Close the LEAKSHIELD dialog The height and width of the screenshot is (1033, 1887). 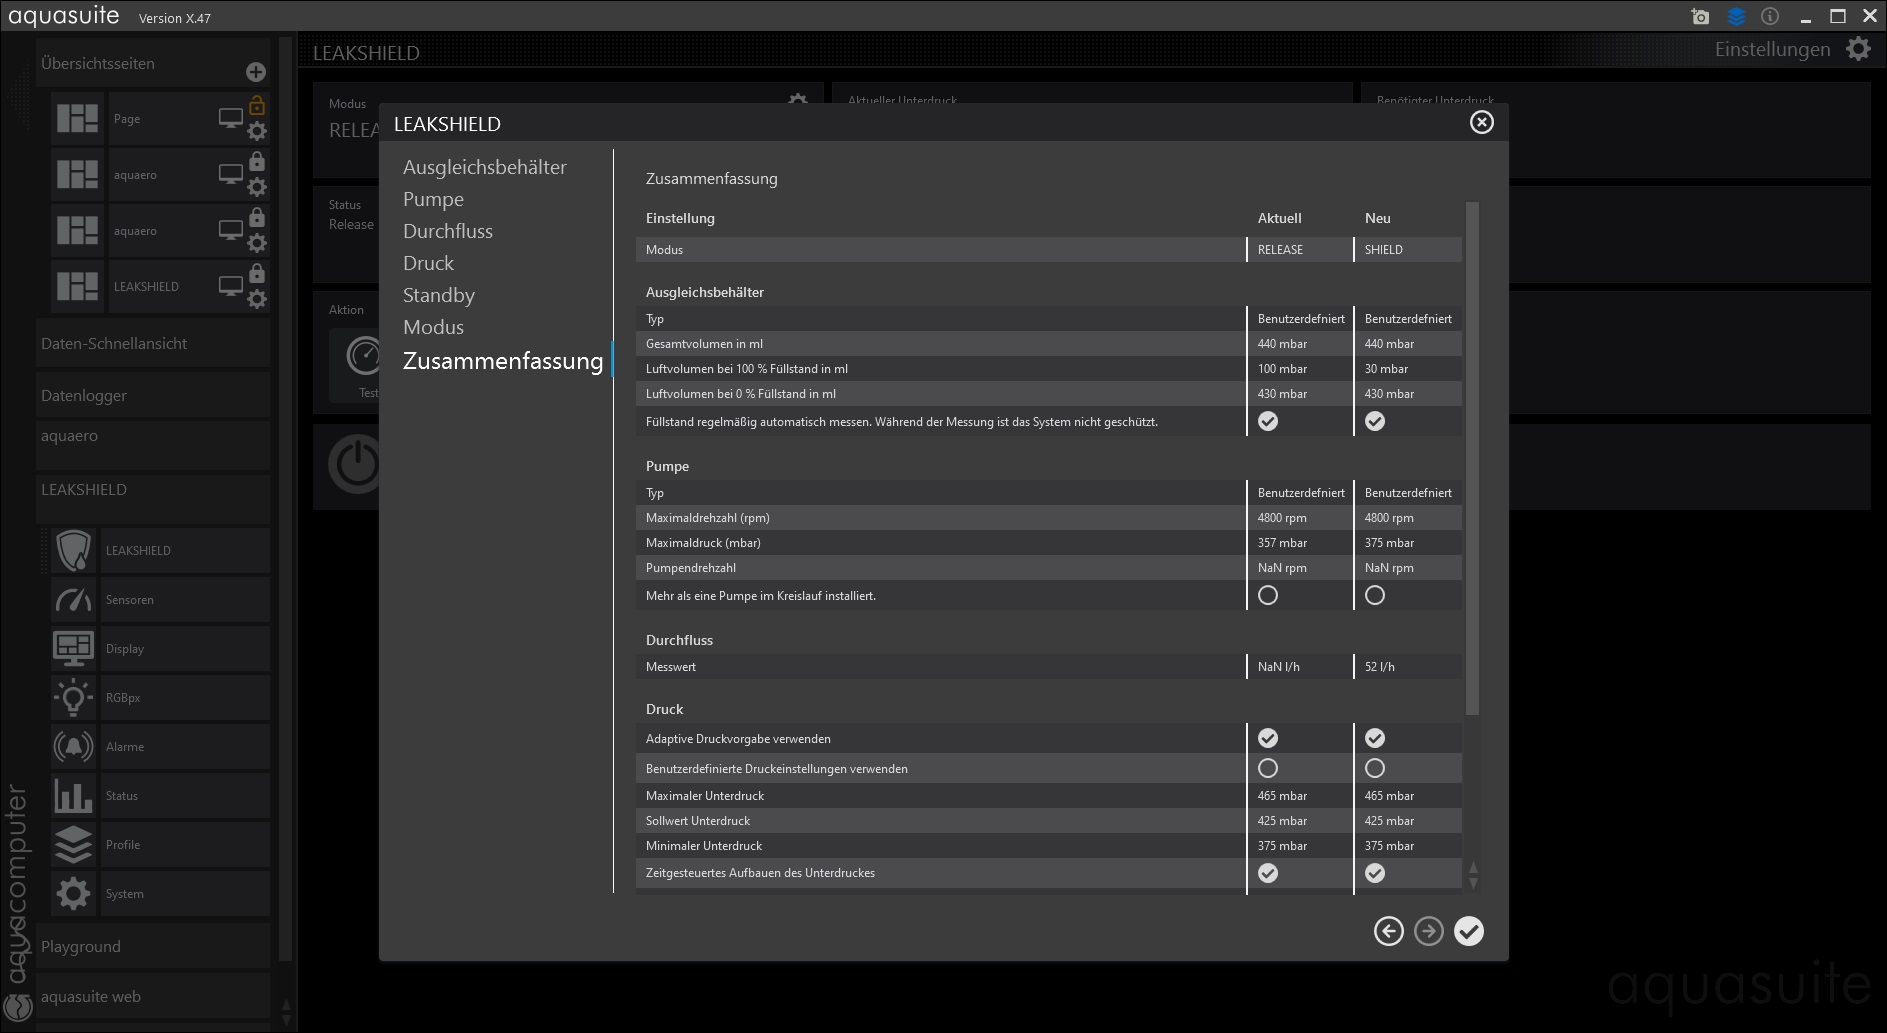pos(1481,122)
